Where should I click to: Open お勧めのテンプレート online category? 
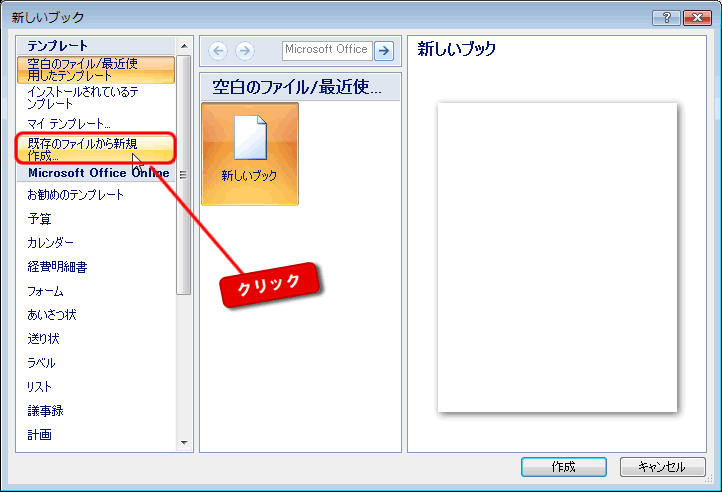click(76, 195)
